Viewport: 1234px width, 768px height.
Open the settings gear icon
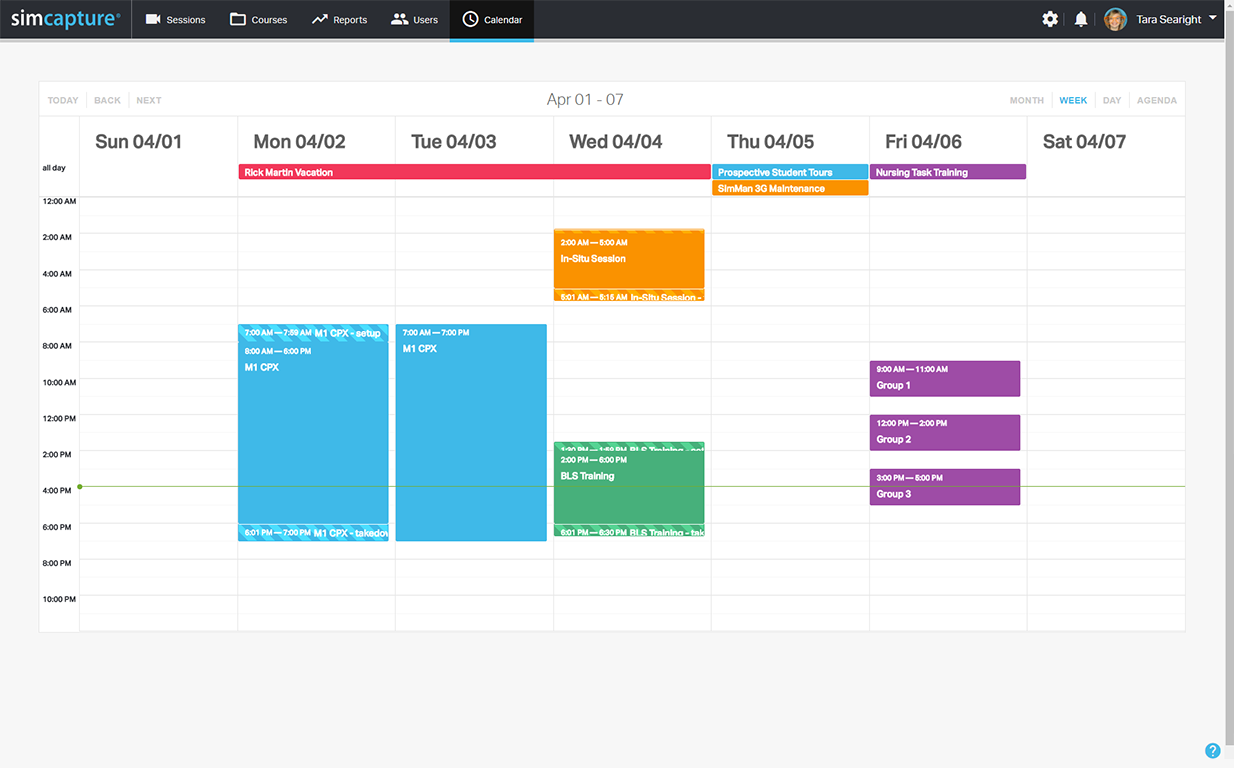coord(1050,19)
